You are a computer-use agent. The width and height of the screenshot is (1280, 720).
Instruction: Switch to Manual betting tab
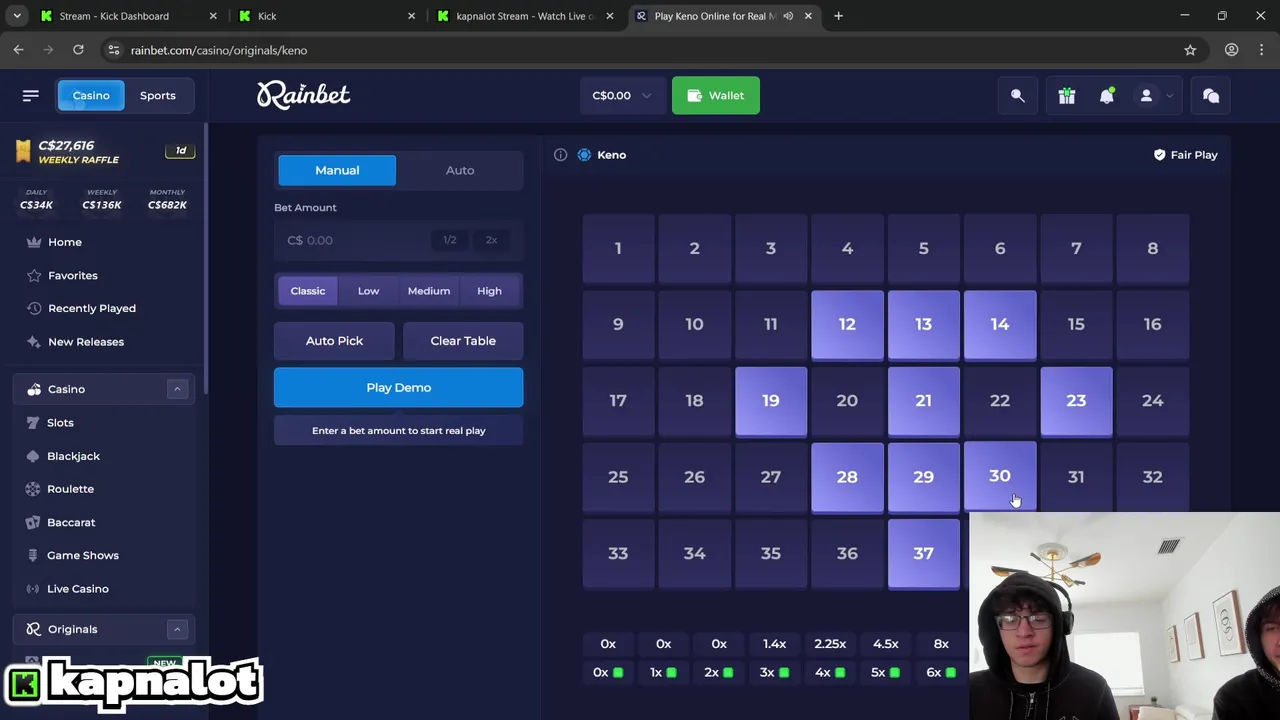337,170
